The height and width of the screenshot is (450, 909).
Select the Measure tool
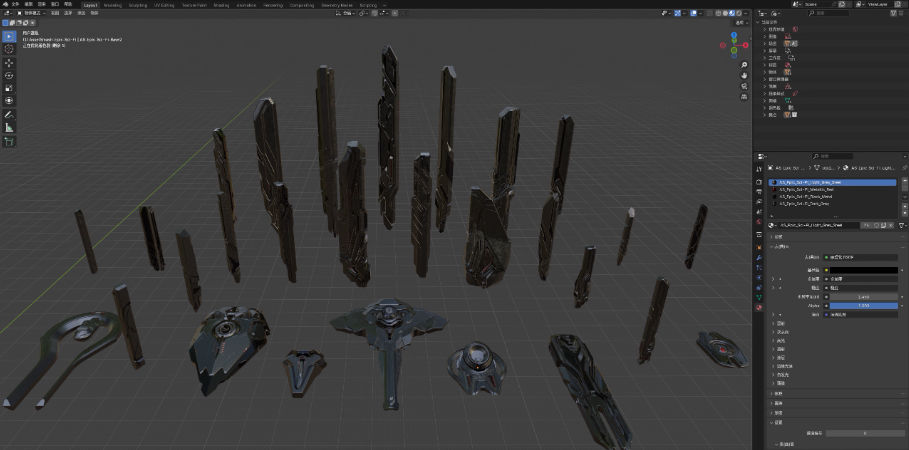point(9,127)
